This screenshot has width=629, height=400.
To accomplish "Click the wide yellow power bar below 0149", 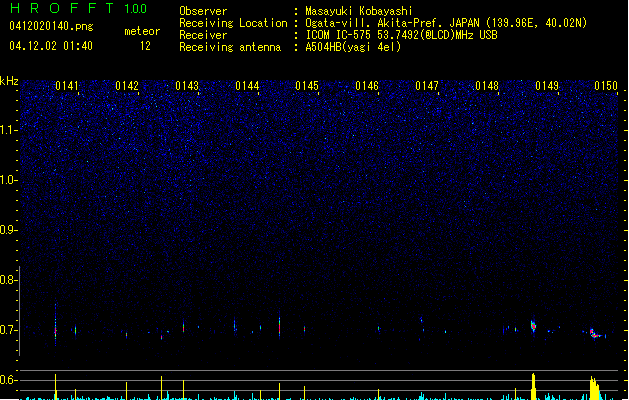I will tap(533, 386).
